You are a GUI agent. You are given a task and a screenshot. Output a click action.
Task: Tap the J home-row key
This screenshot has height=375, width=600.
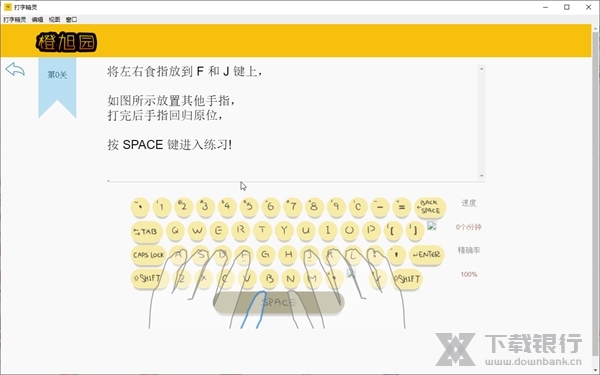pyautogui.click(x=310, y=254)
